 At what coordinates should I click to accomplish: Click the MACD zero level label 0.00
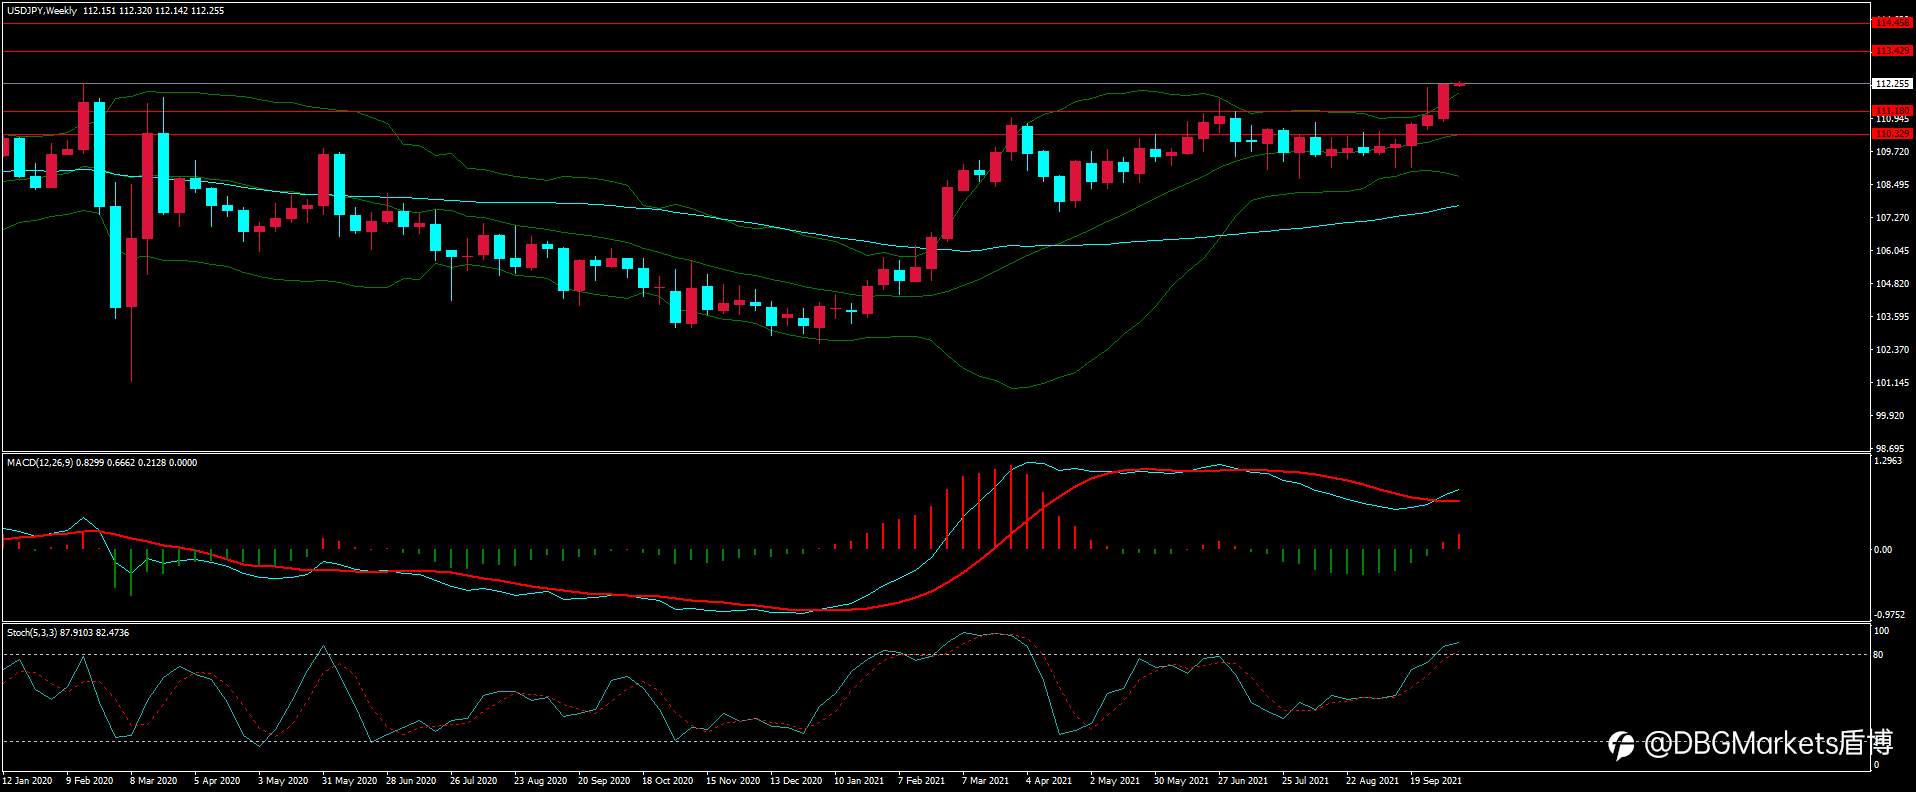1883,550
